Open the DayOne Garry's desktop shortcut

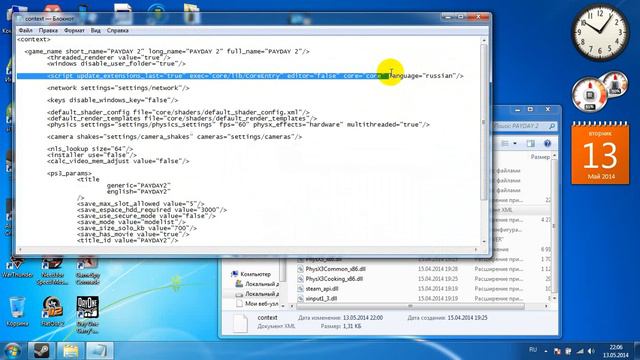point(87,314)
